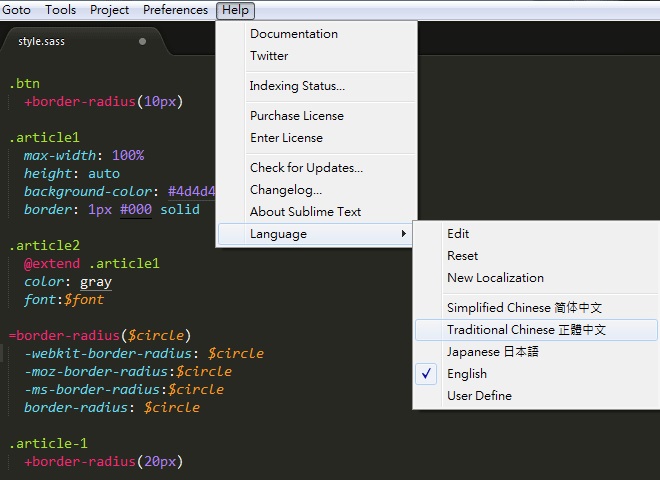Click the height: auto line

(x=72, y=173)
